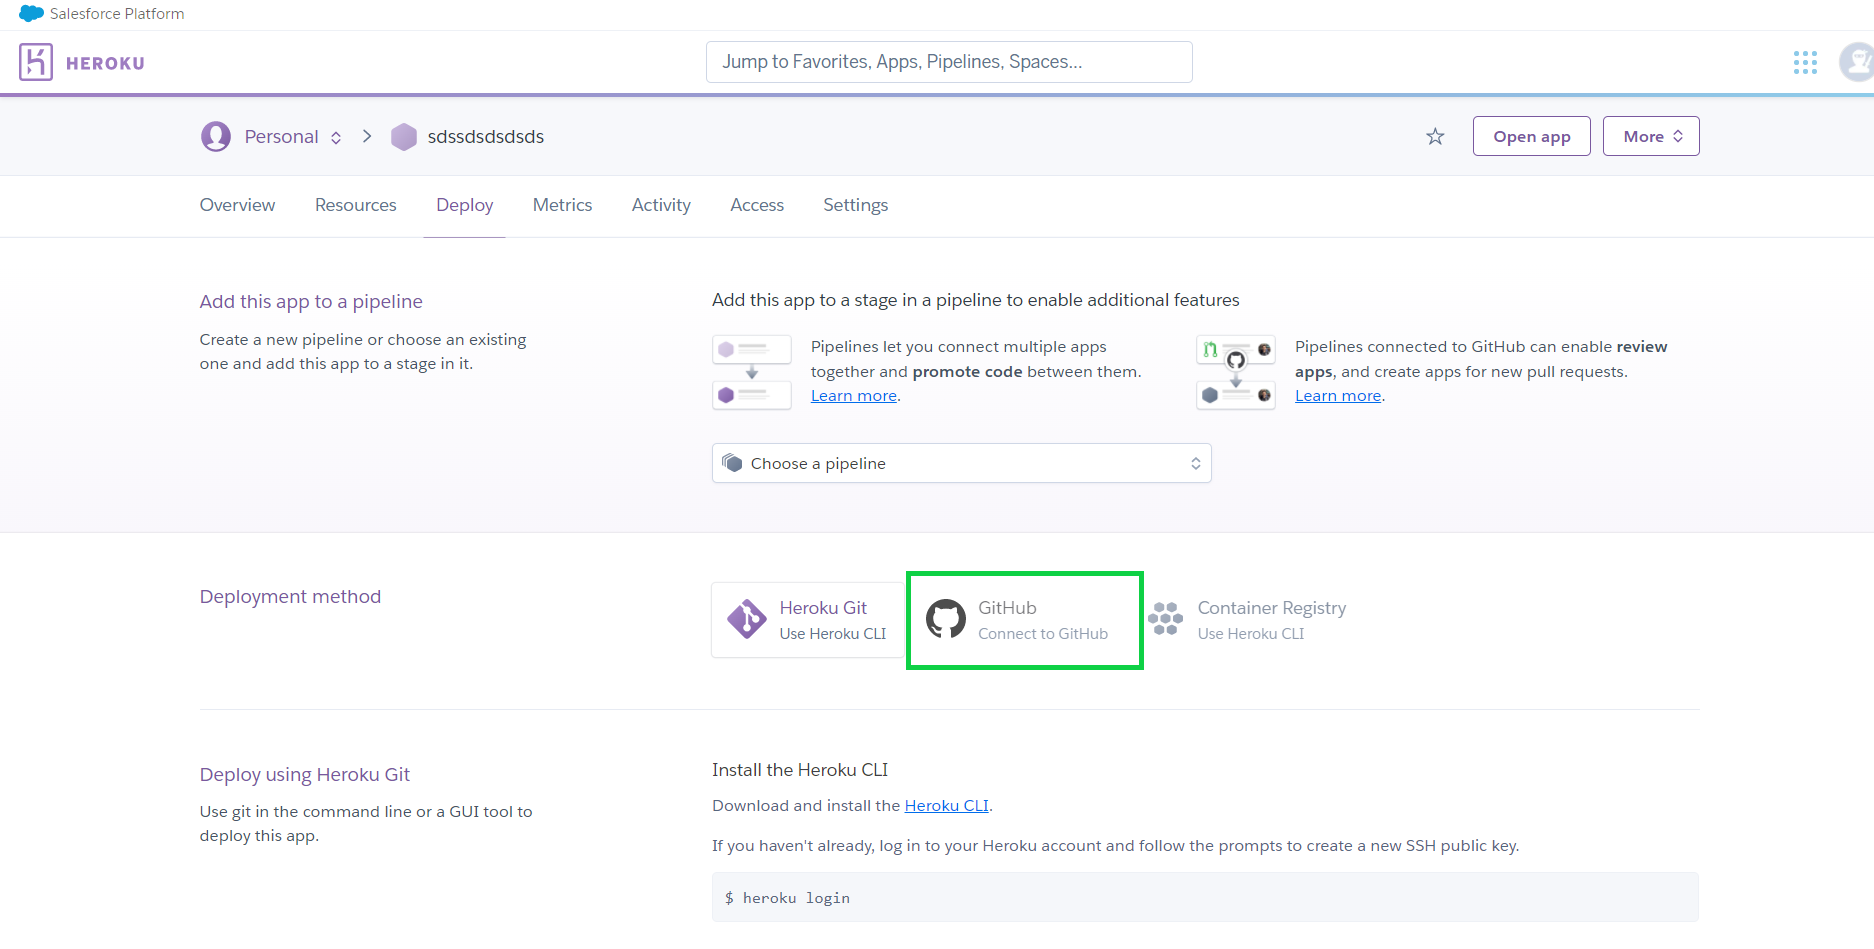Click the HEROKU wordmark
1874x949 pixels.
click(105, 63)
